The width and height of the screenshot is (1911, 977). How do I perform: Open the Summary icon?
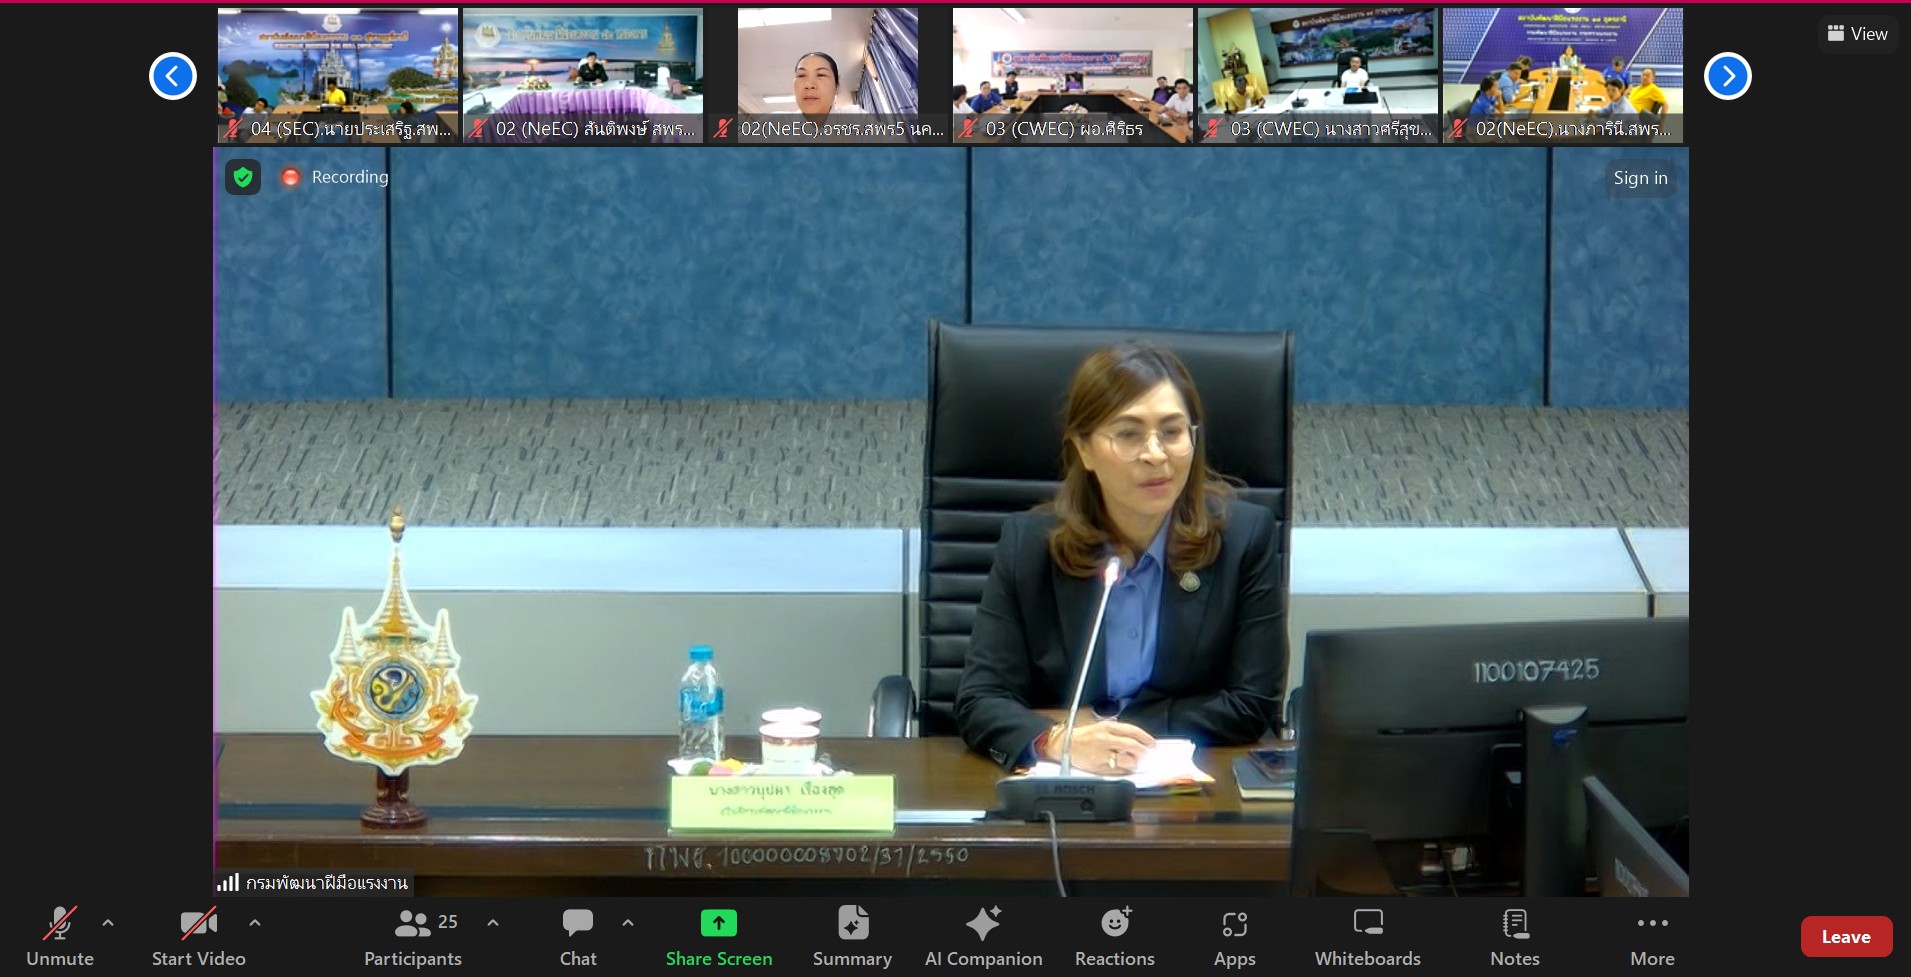[x=852, y=924]
